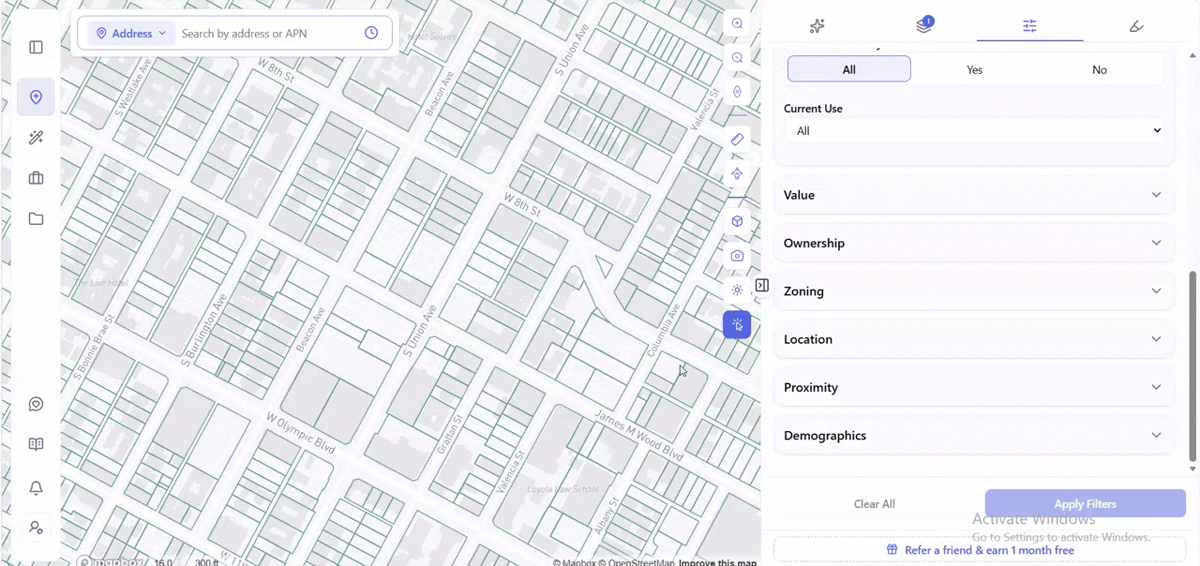Reset map north compass icon
This screenshot has width=1200, height=566.
tap(737, 91)
